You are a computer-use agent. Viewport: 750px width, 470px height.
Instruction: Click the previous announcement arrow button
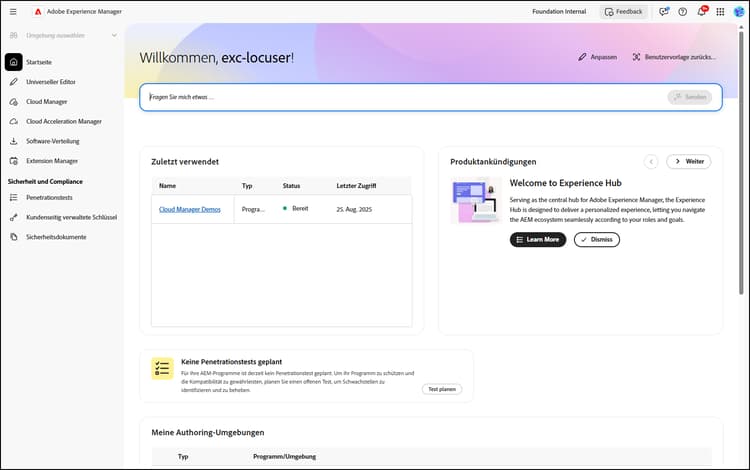[x=651, y=162]
